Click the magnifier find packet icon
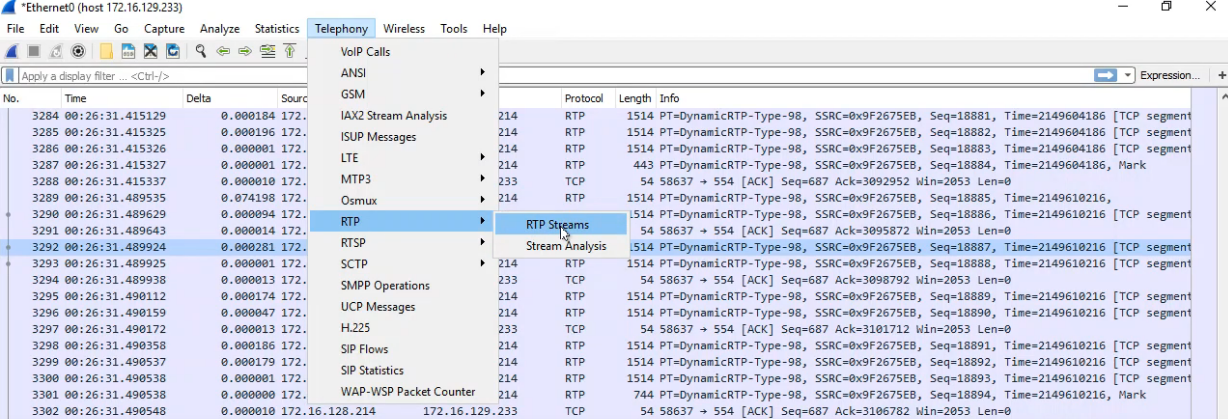 point(201,51)
